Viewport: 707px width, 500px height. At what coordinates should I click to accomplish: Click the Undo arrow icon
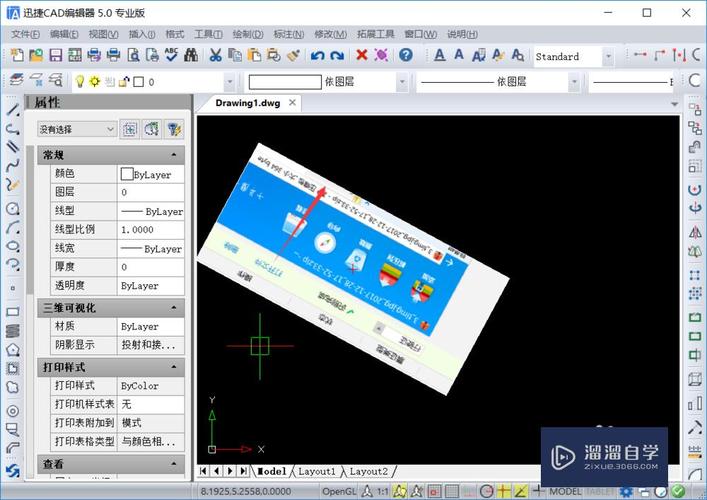pyautogui.click(x=317, y=56)
